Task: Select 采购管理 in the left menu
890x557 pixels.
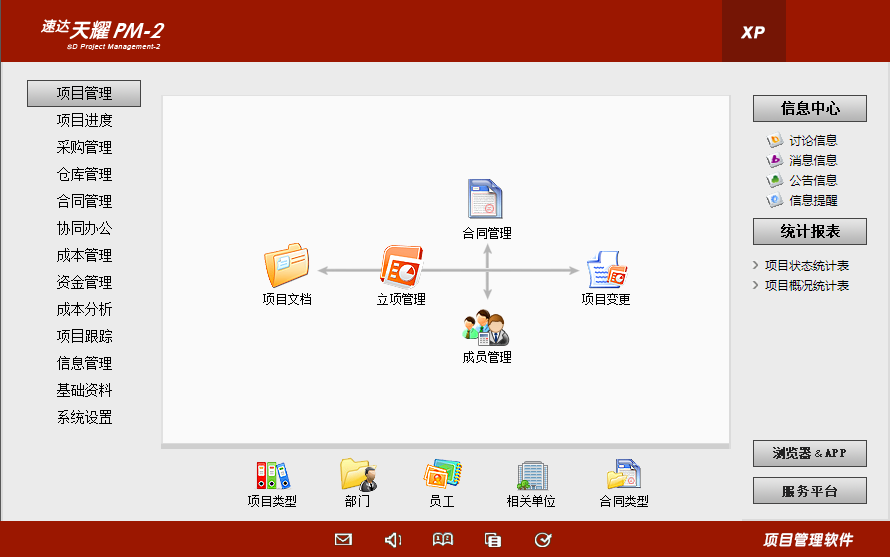Action: pyautogui.click(x=84, y=148)
